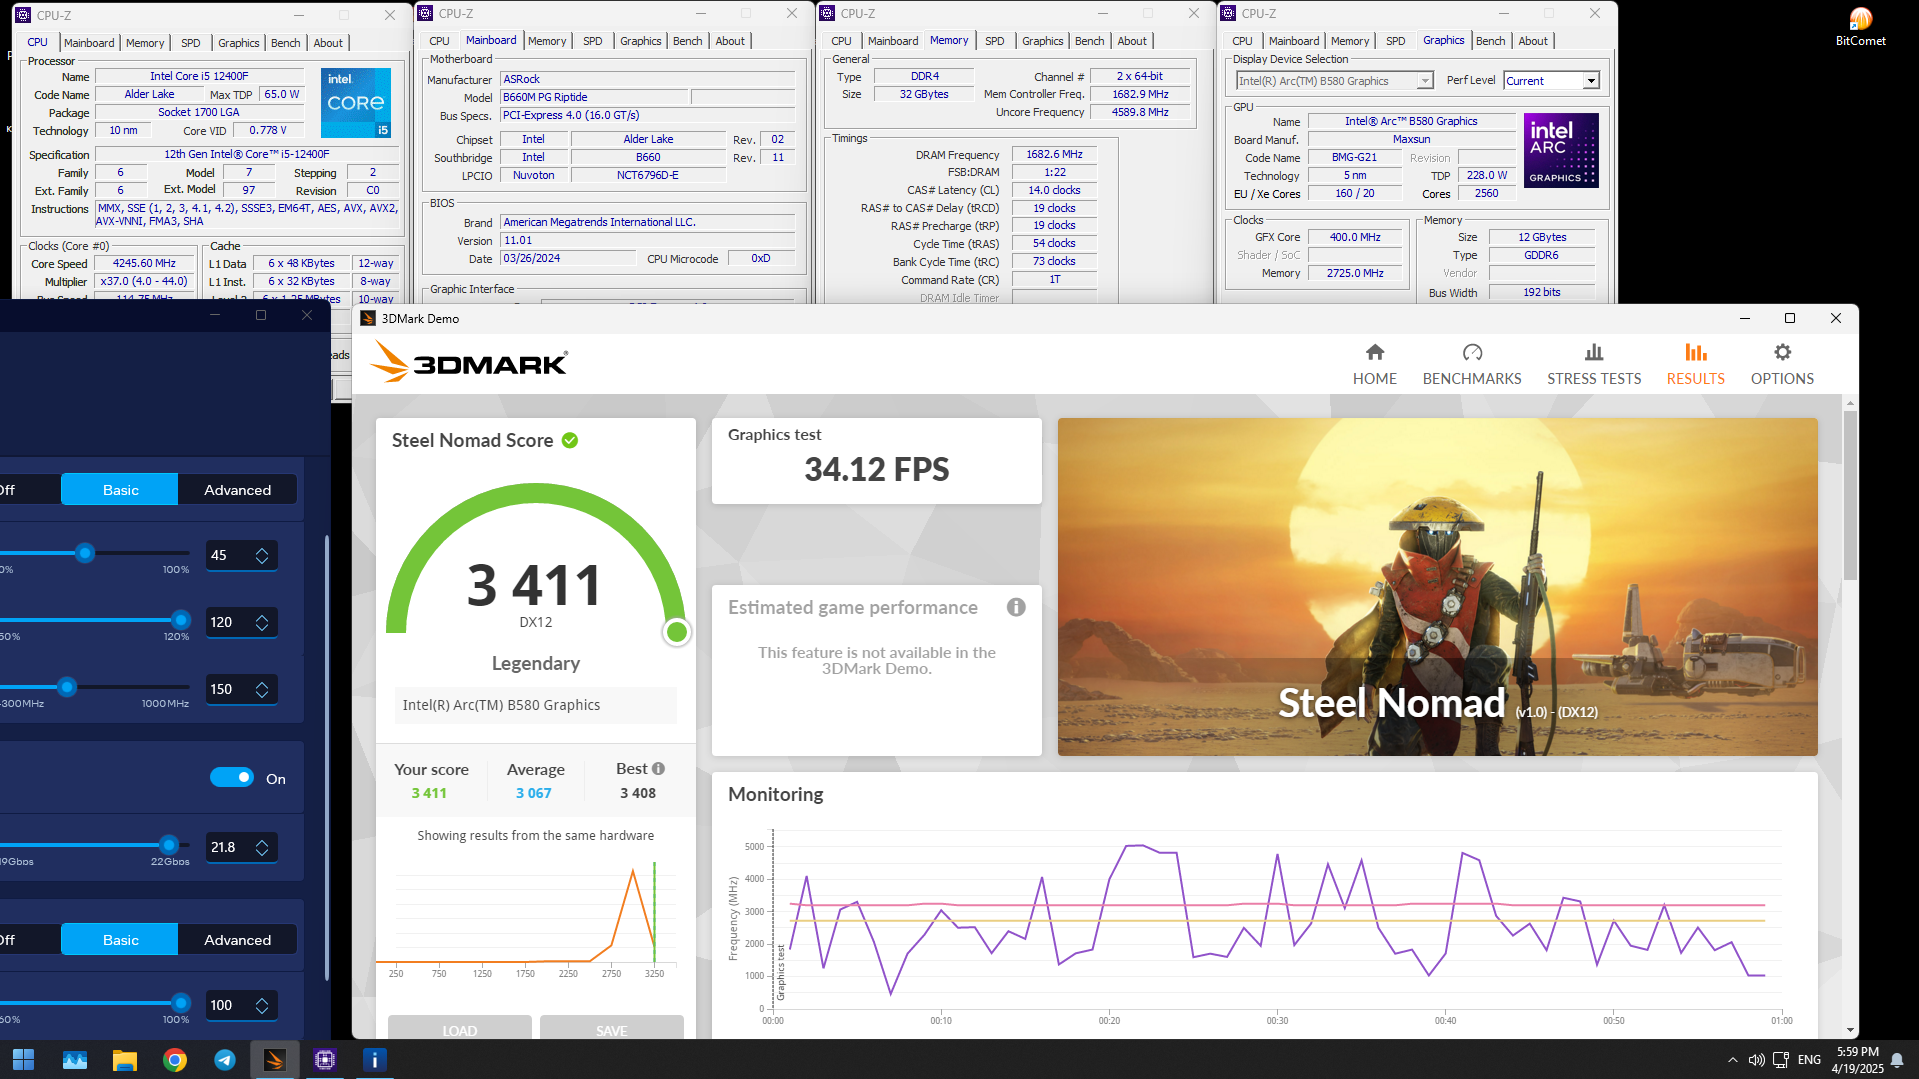The height and width of the screenshot is (1079, 1919).
Task: Switch to CPU-Z taskbar icon
Action: (325, 1059)
